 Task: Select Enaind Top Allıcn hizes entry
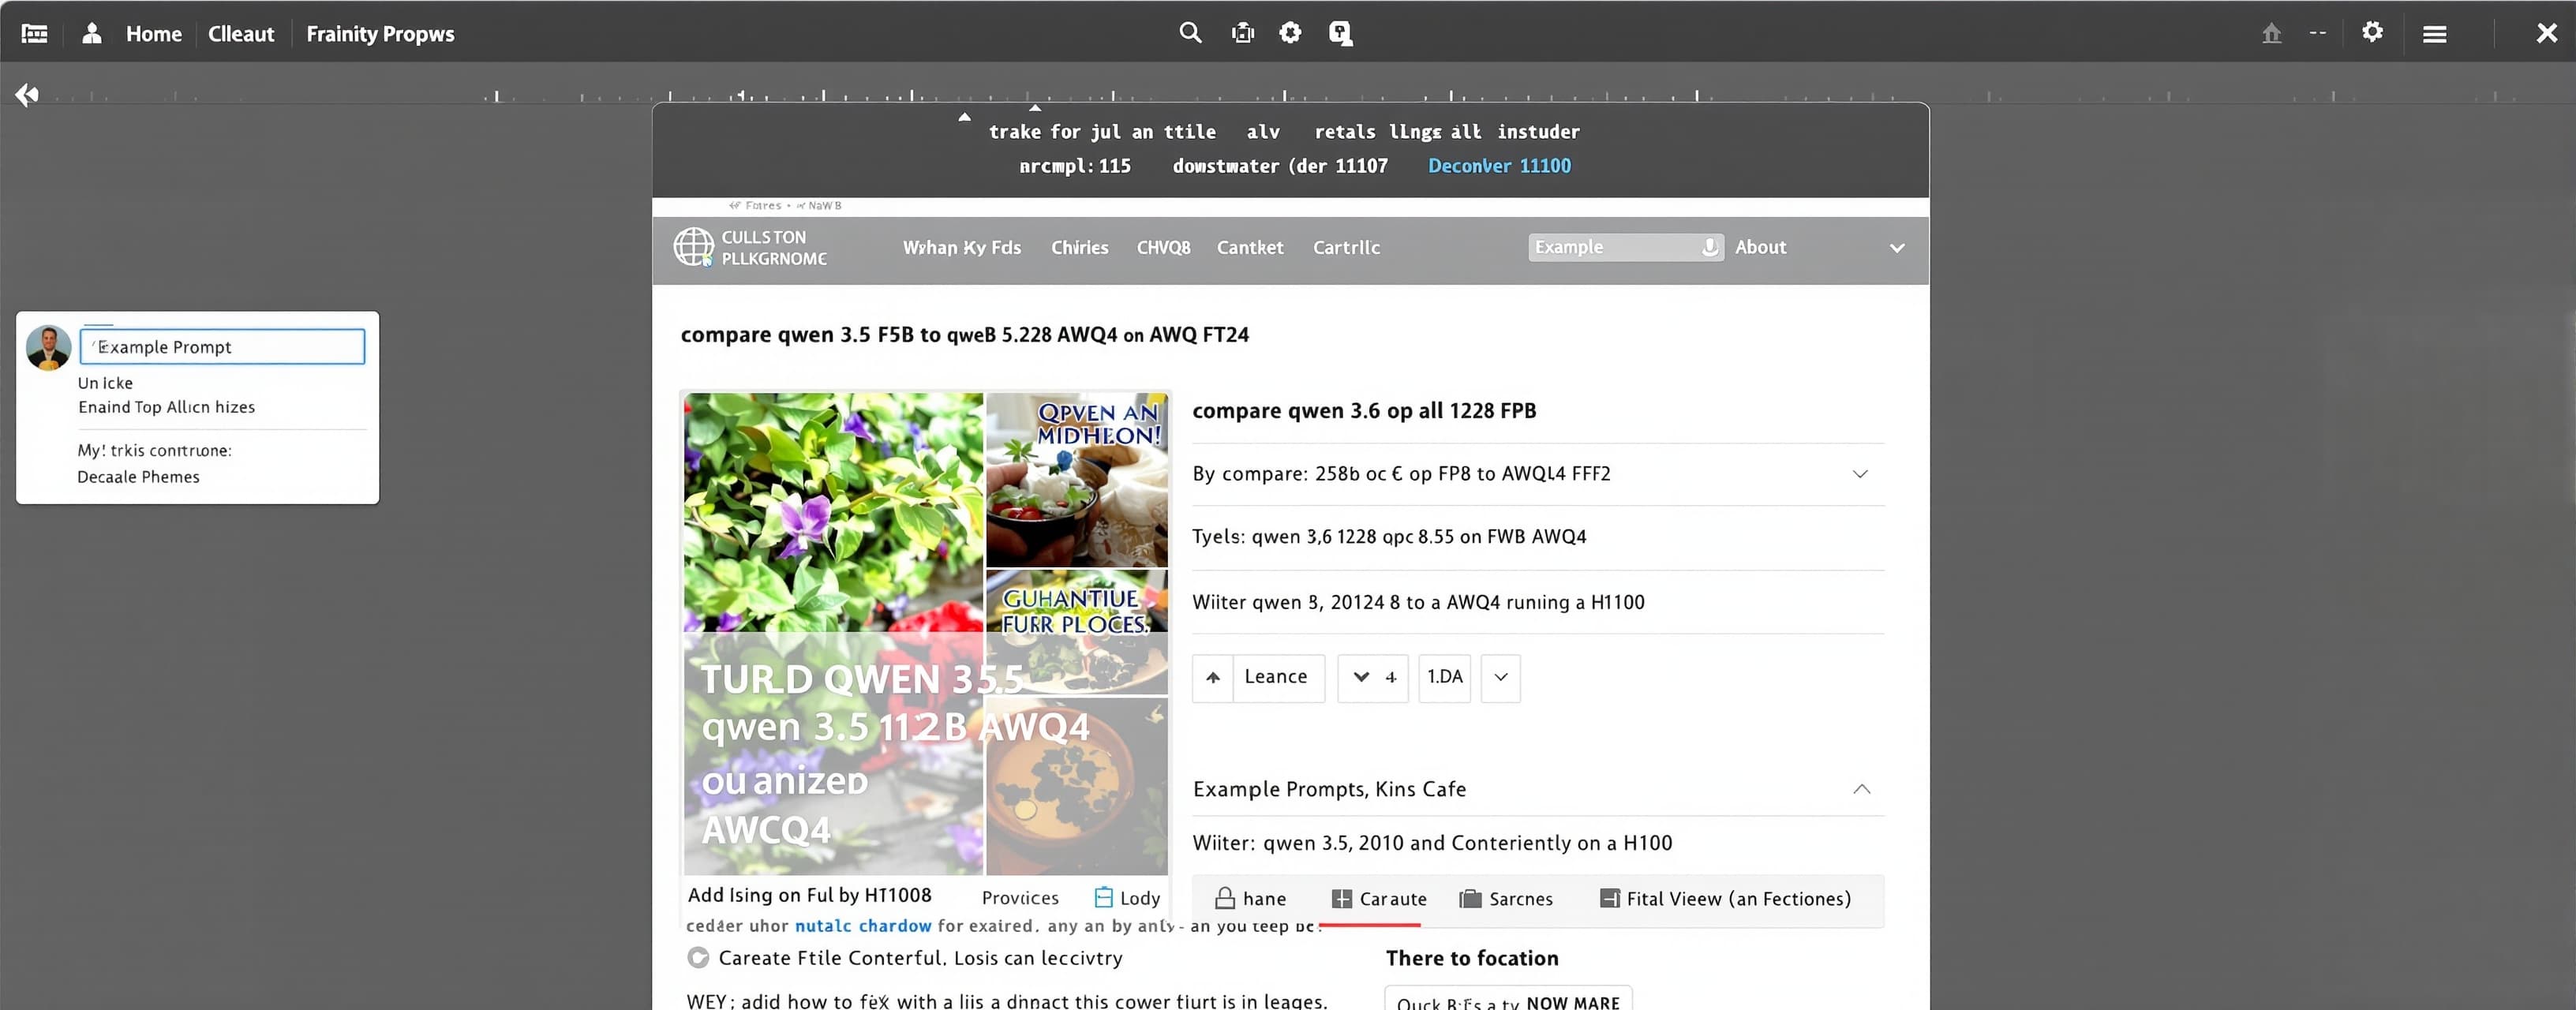click(167, 407)
